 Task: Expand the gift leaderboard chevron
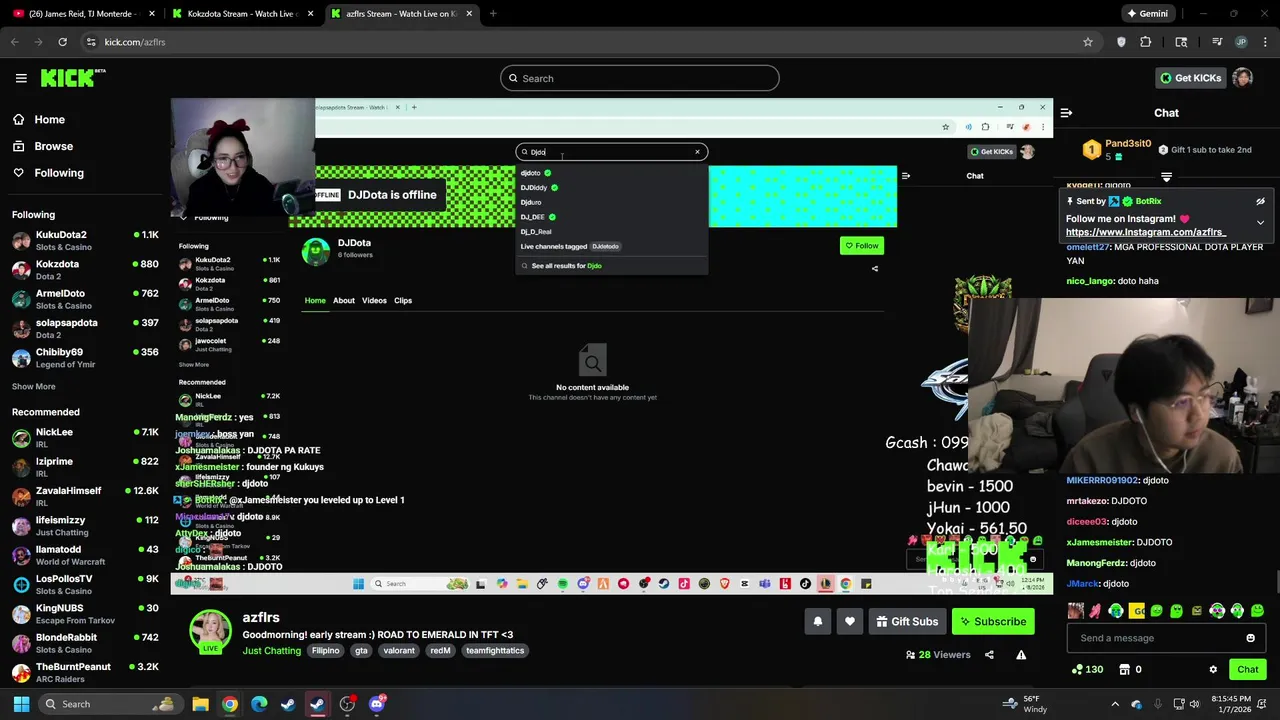pos(1166,177)
